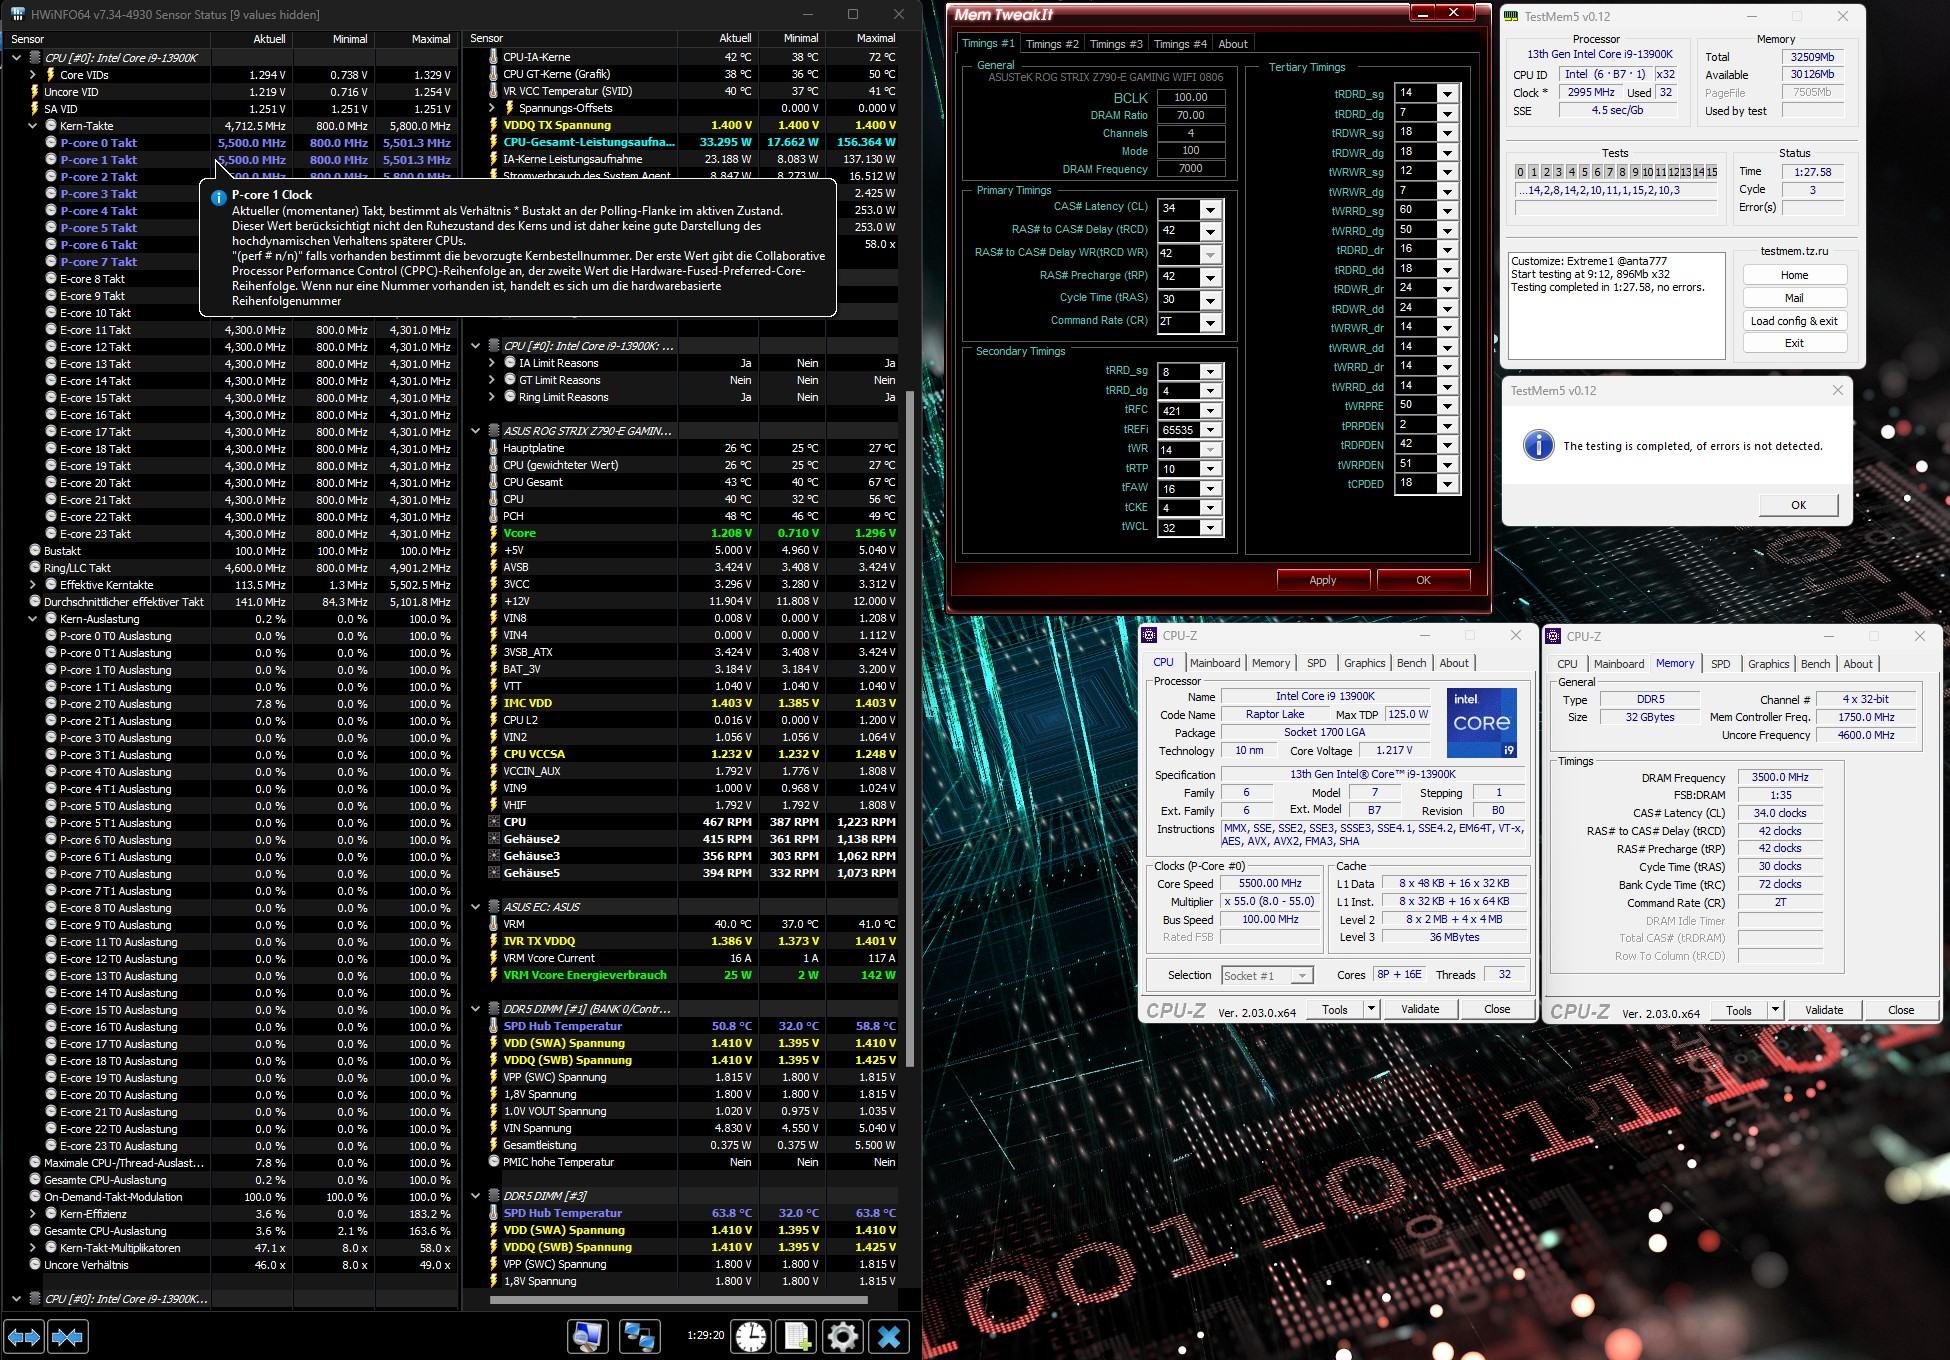Click blue X icon in HWiNFO toolbar

888,1336
